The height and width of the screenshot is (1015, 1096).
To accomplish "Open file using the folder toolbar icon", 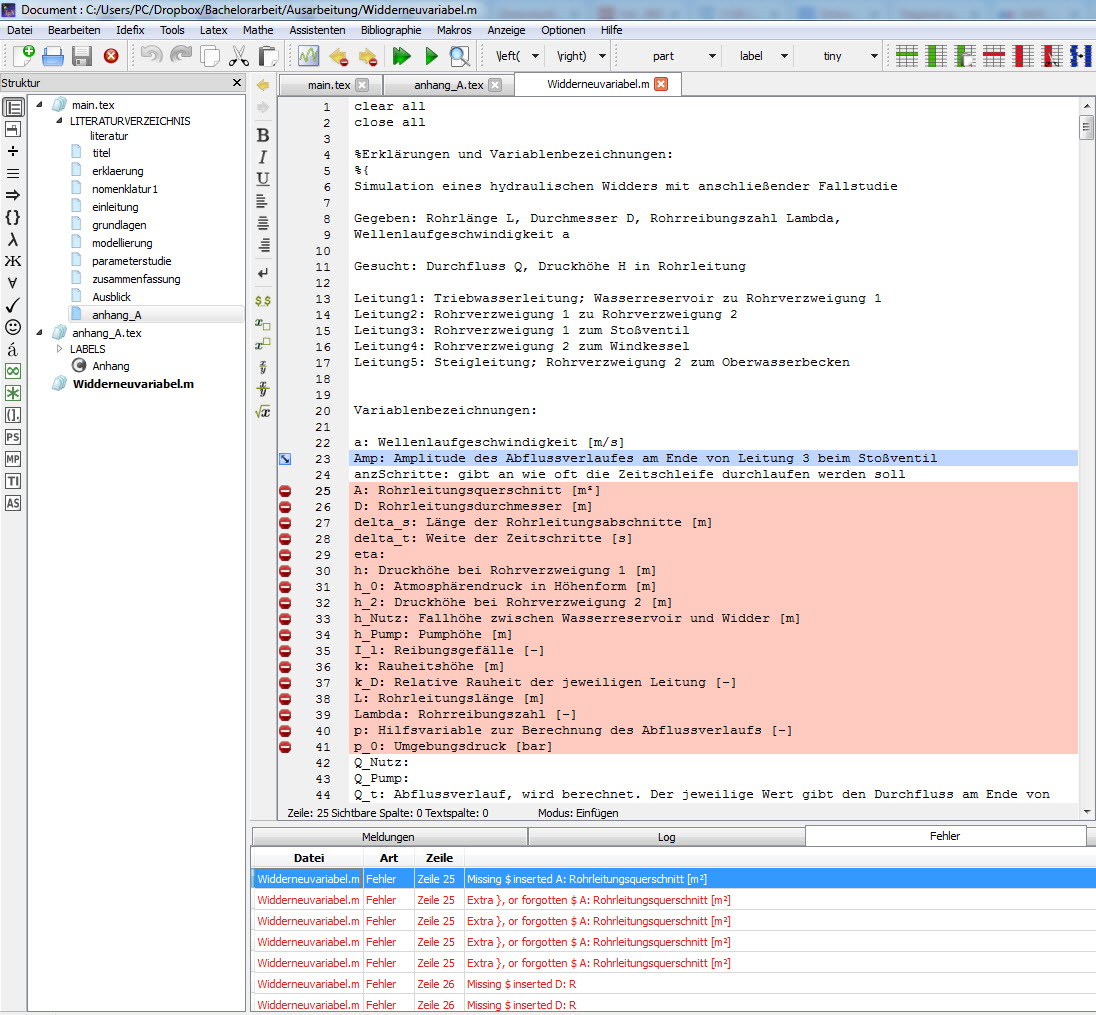I will (53, 56).
